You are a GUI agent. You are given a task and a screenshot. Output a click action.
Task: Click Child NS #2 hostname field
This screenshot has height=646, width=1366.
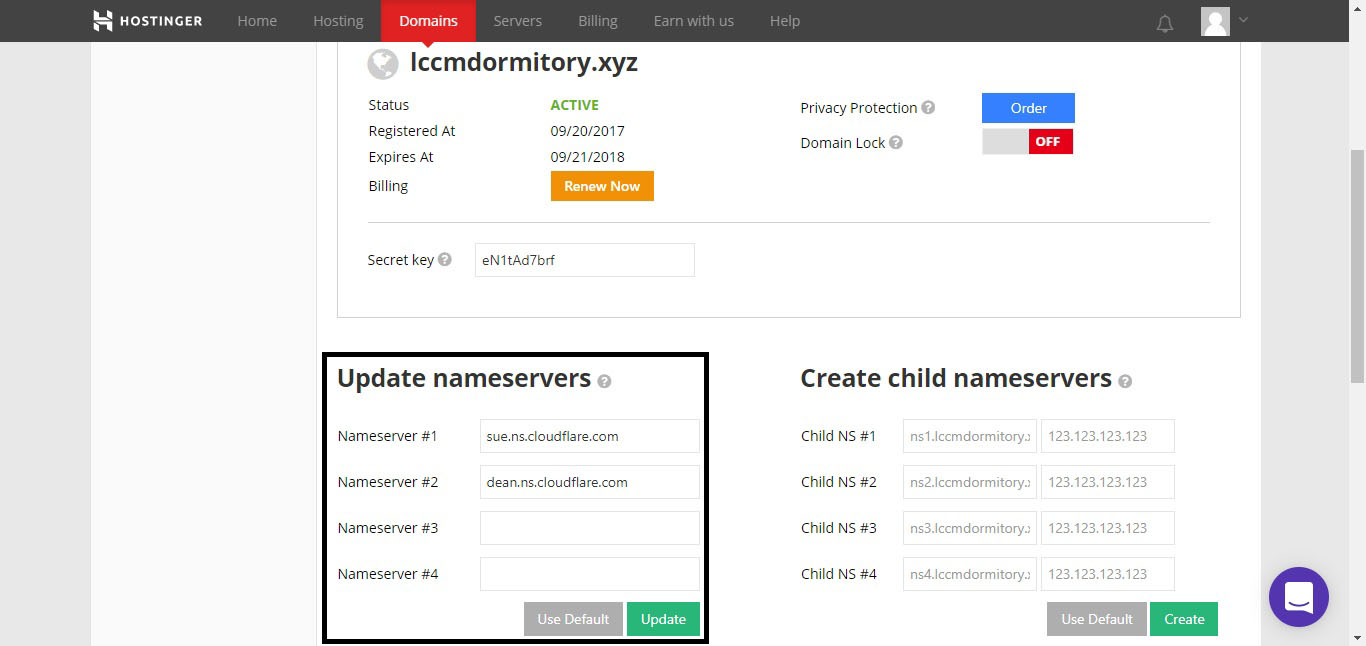point(970,482)
